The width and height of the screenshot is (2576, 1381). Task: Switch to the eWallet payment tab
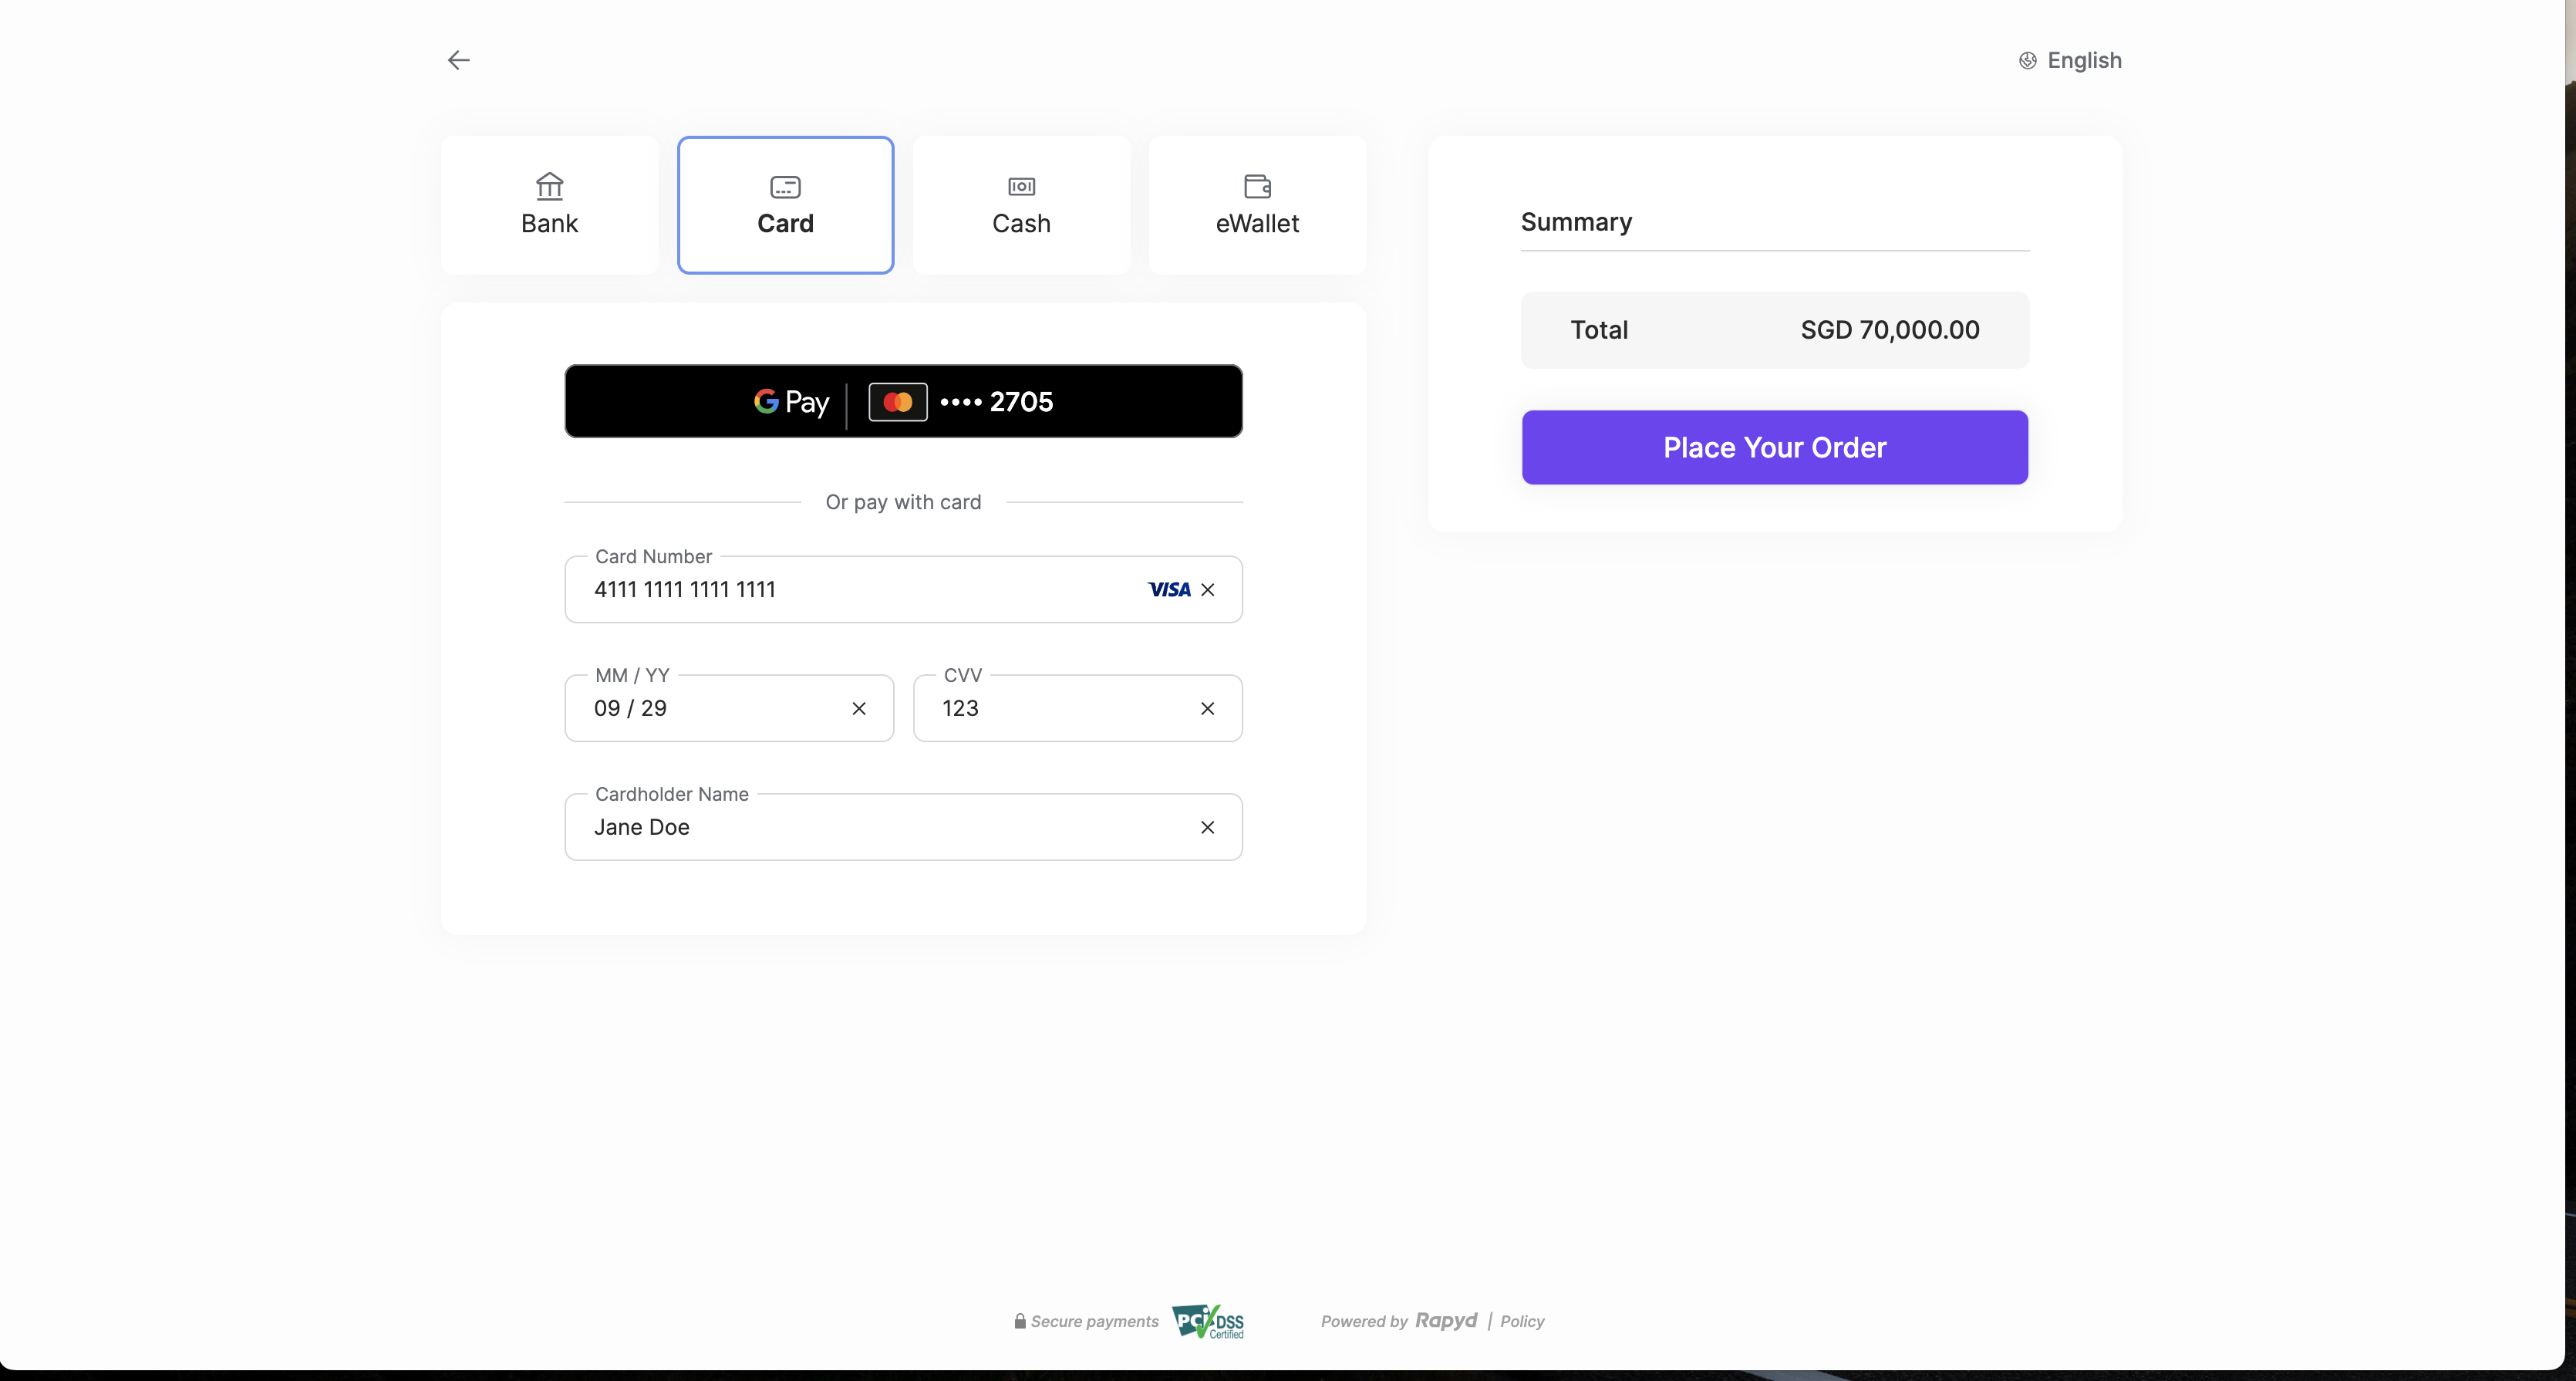(x=1257, y=205)
